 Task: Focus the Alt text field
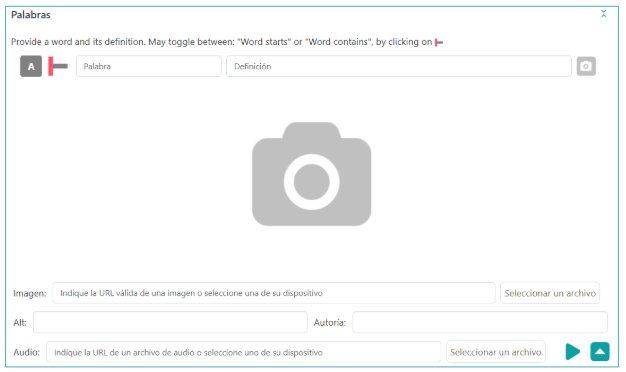pos(170,323)
